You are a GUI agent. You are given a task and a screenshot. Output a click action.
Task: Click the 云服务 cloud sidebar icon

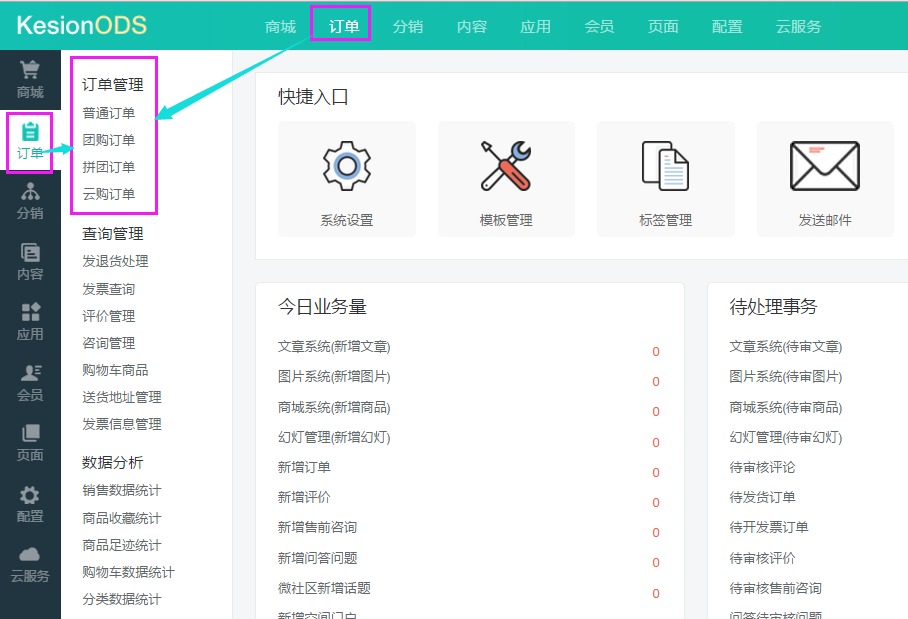point(30,555)
